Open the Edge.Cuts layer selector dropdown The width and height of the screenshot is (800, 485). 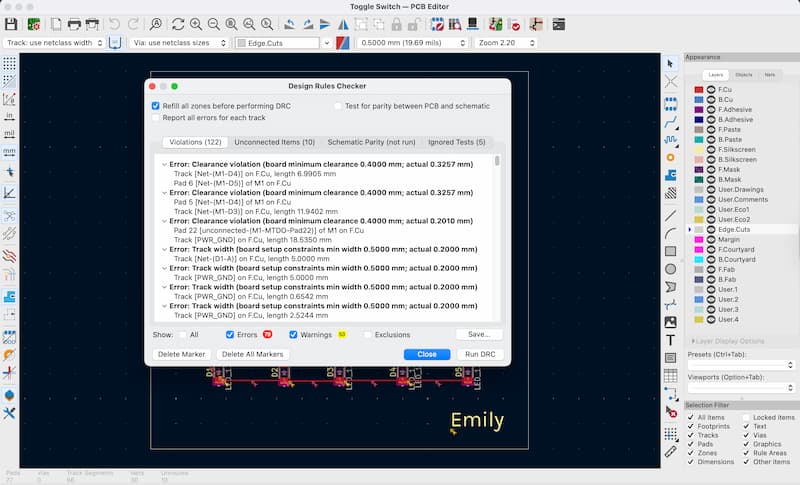pyautogui.click(x=283, y=43)
